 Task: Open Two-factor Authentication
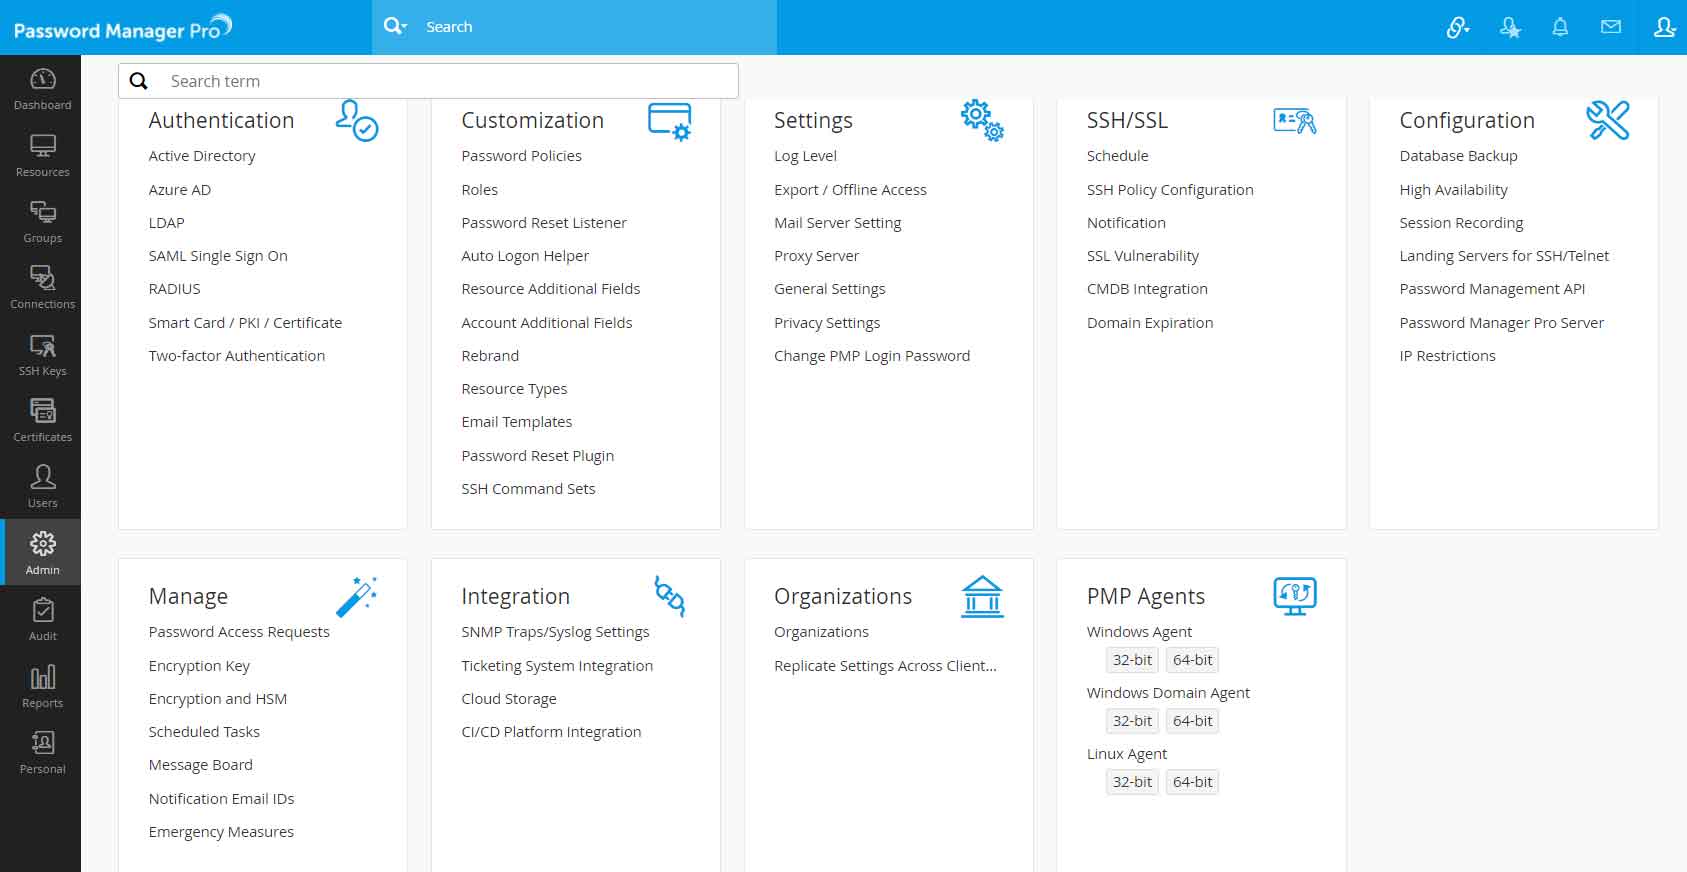pyautogui.click(x=237, y=356)
